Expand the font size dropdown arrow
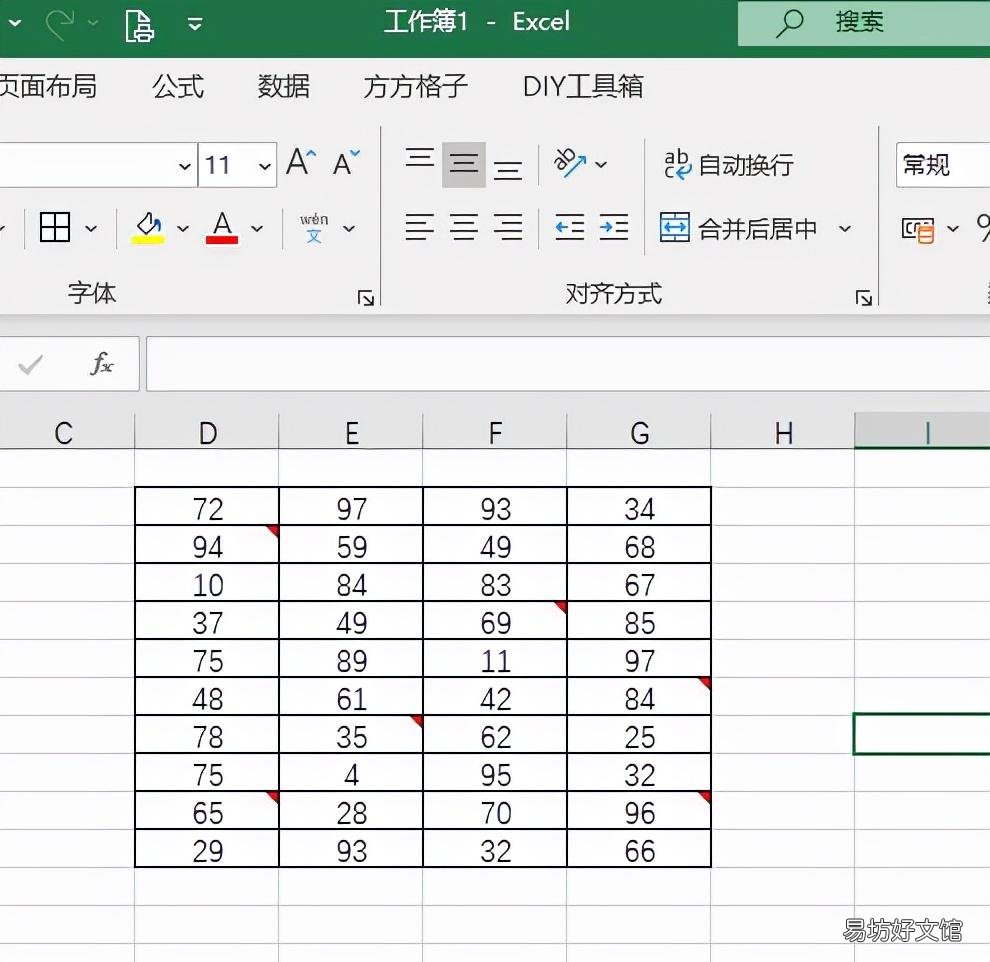Image resolution: width=990 pixels, height=962 pixels. tap(265, 166)
